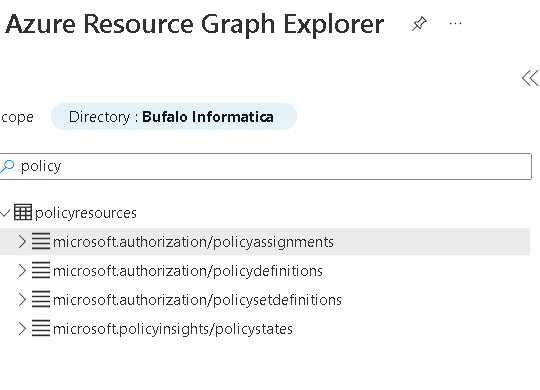Click list icon beside policydefinitions

[x=41, y=270]
